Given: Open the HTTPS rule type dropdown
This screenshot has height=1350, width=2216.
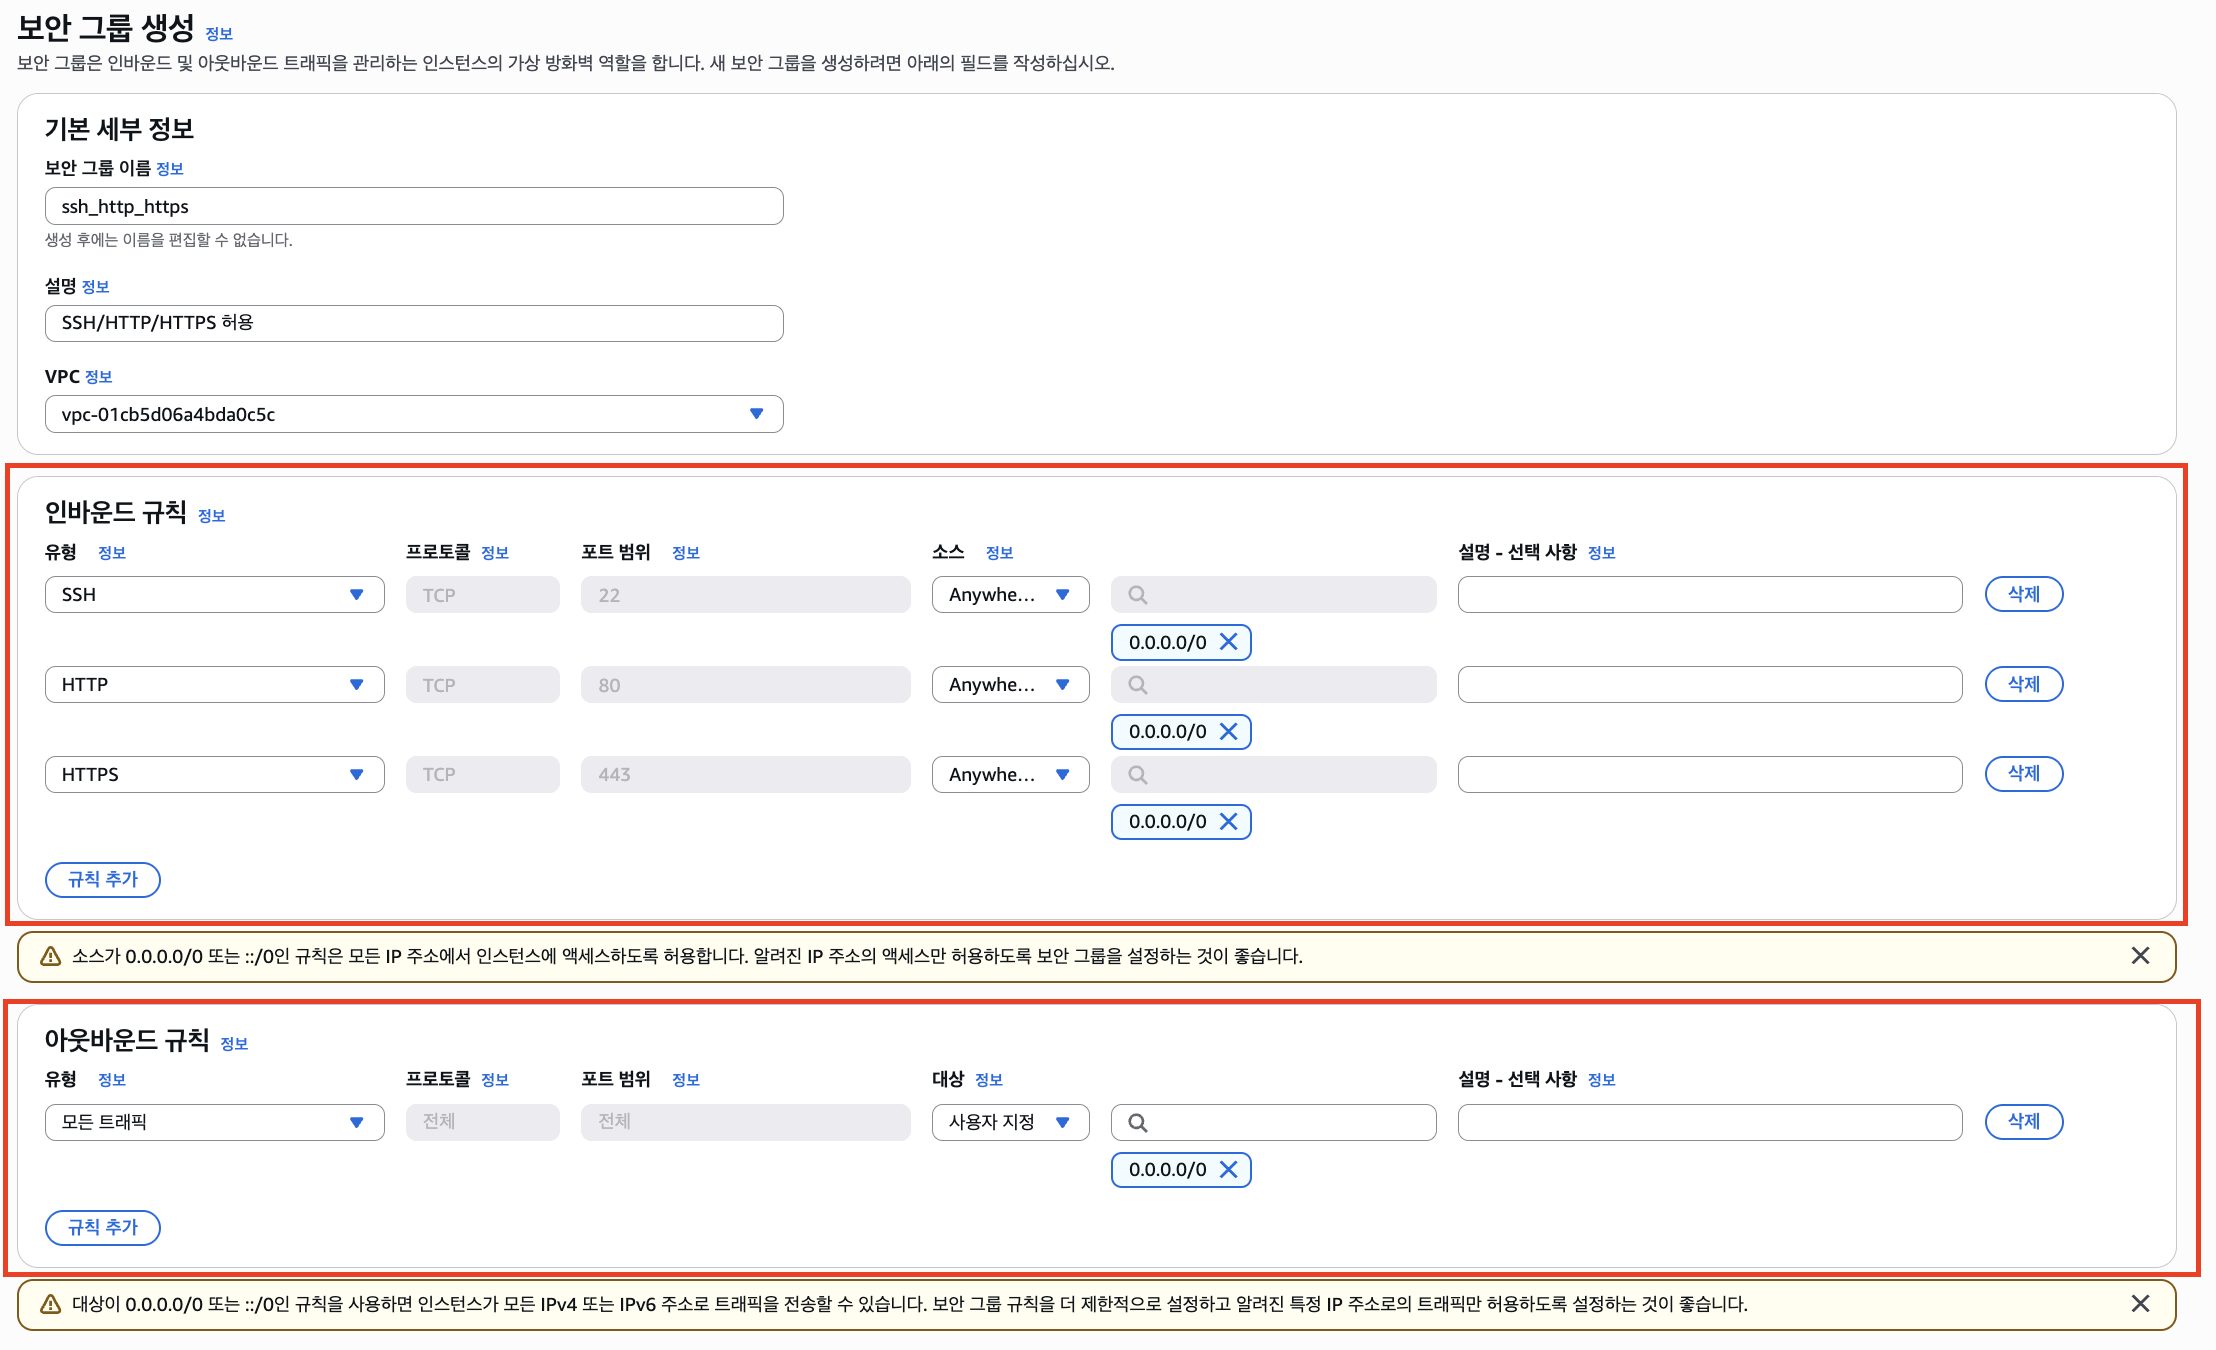Looking at the screenshot, I should [x=214, y=775].
